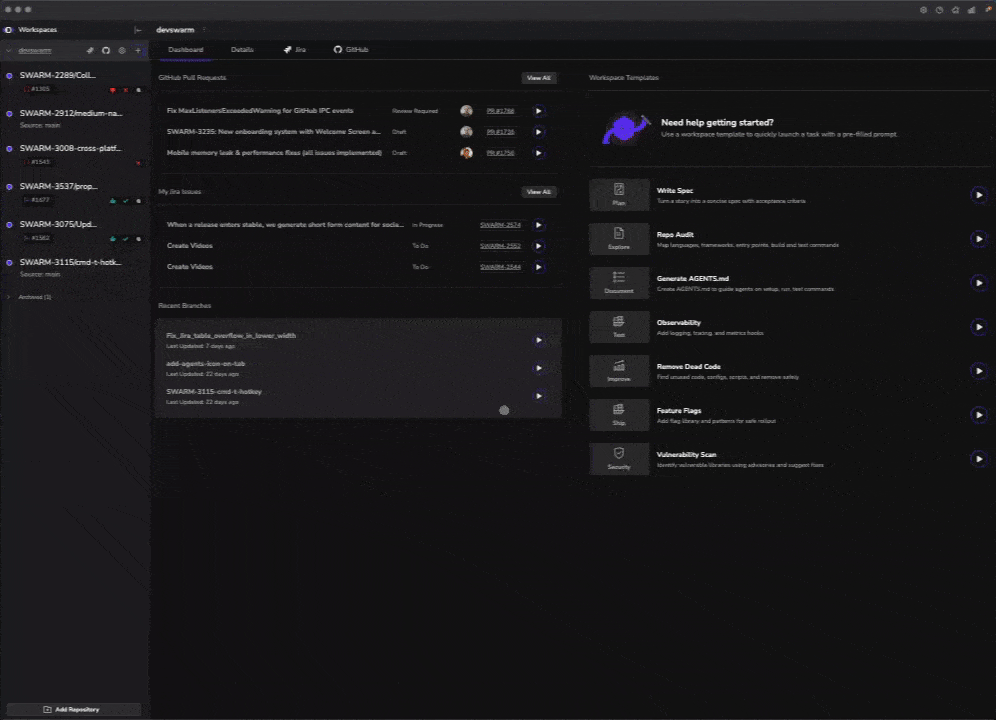Switch to the Details tab

(242, 50)
